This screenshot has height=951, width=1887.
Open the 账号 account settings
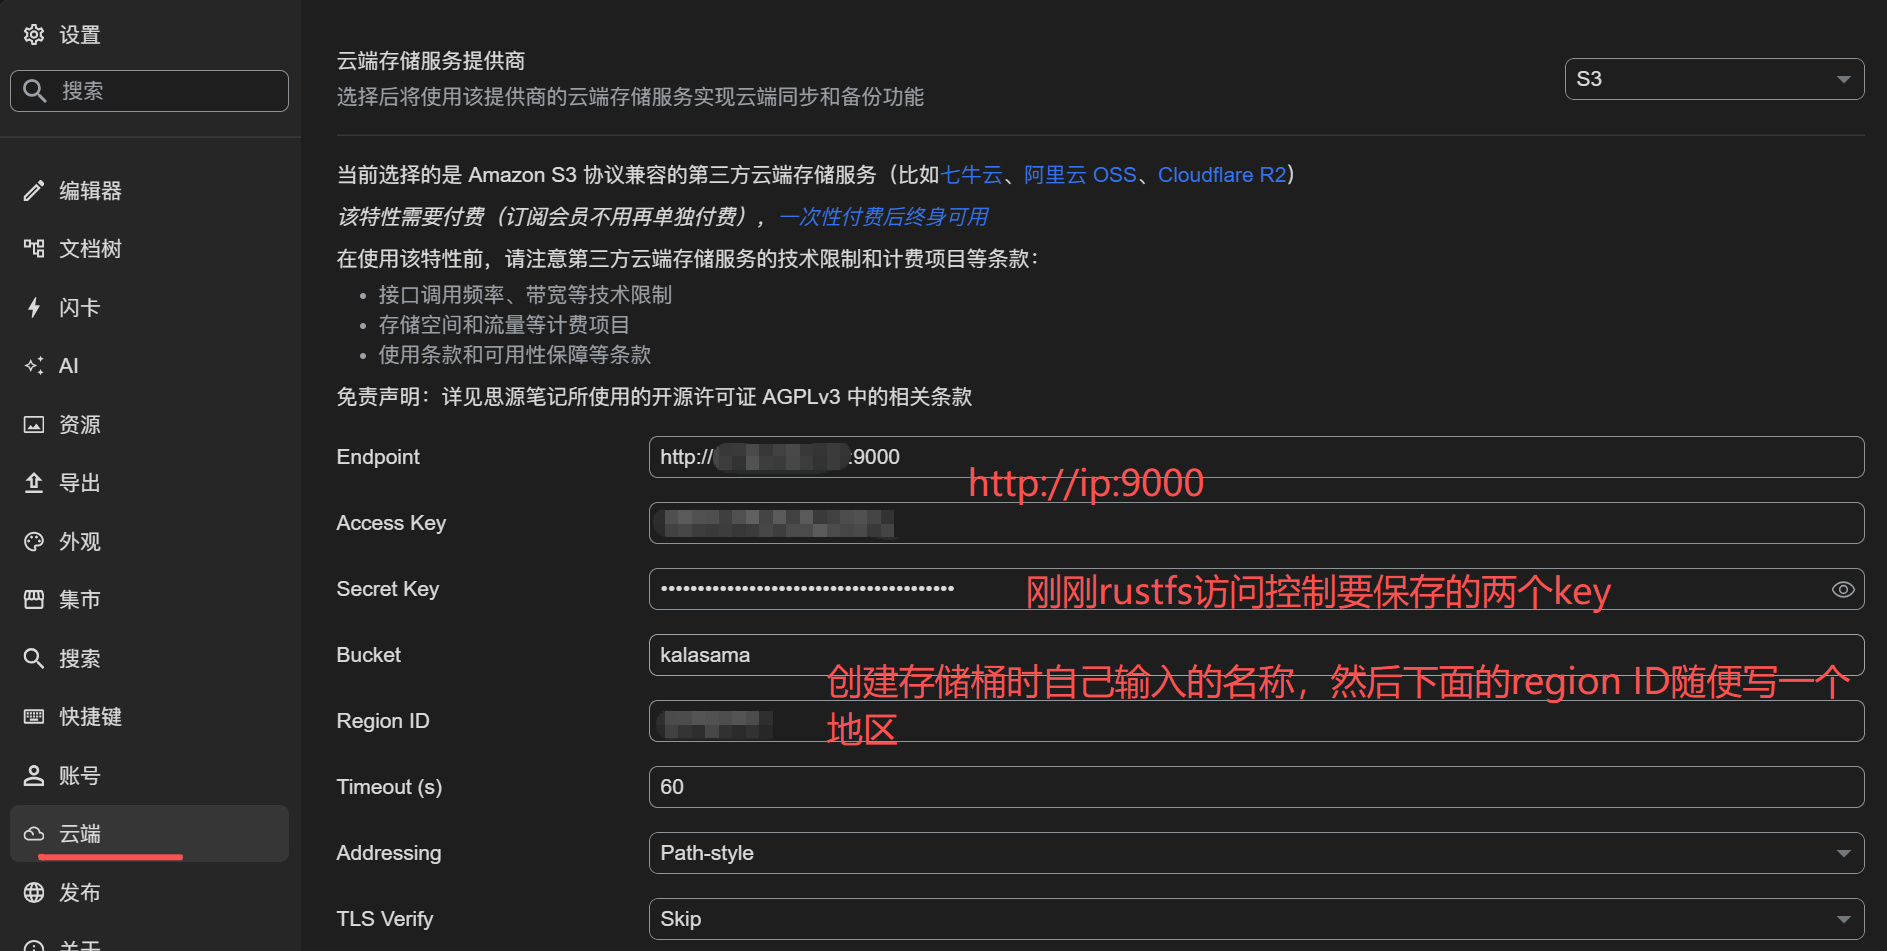[x=79, y=774]
